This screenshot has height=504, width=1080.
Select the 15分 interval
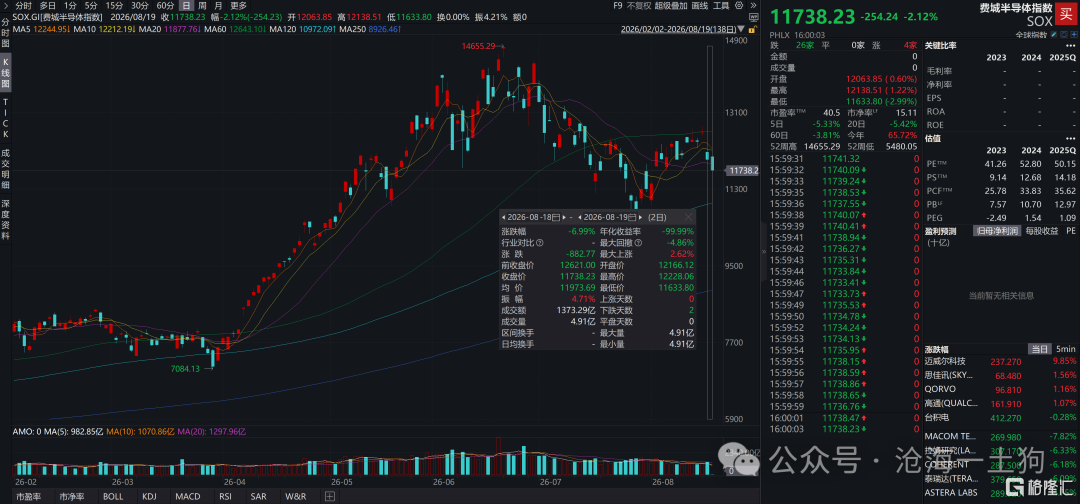(114, 6)
